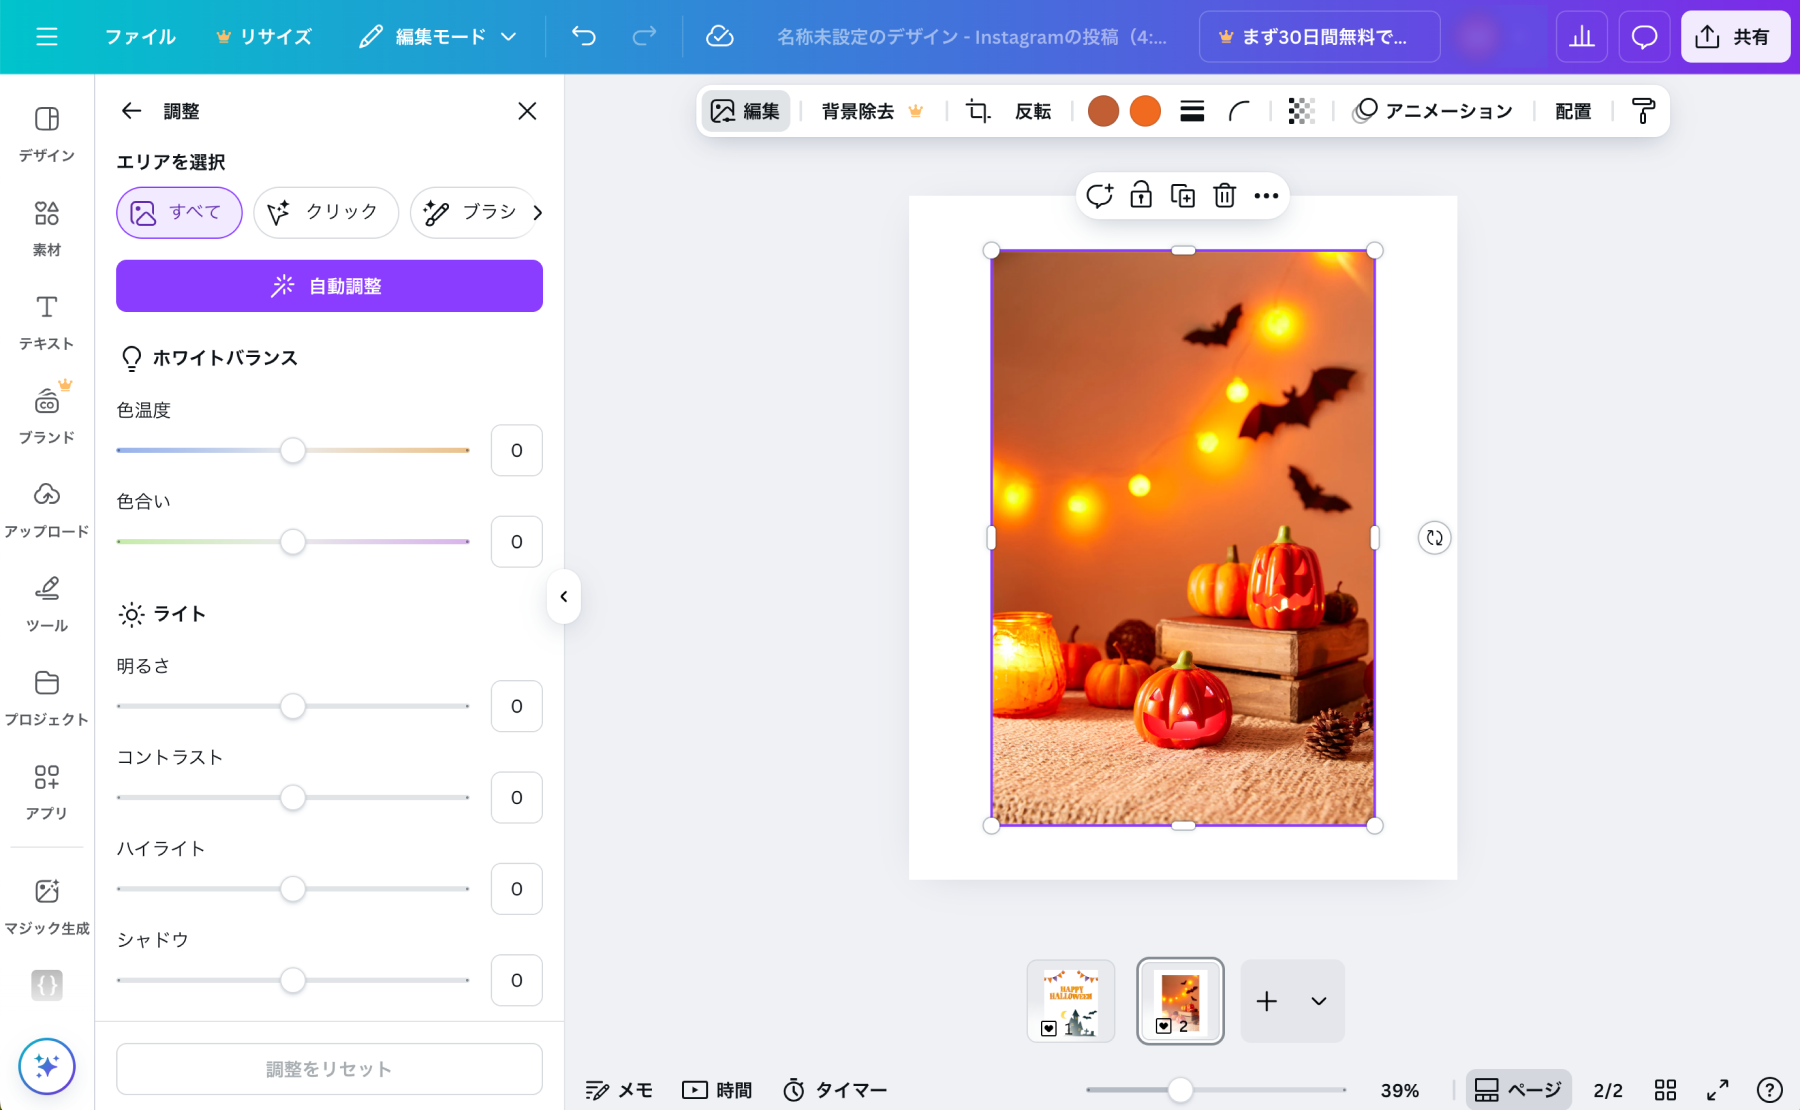The width and height of the screenshot is (1800, 1110).
Task: Delete the selected image with the trash icon
Action: point(1224,195)
